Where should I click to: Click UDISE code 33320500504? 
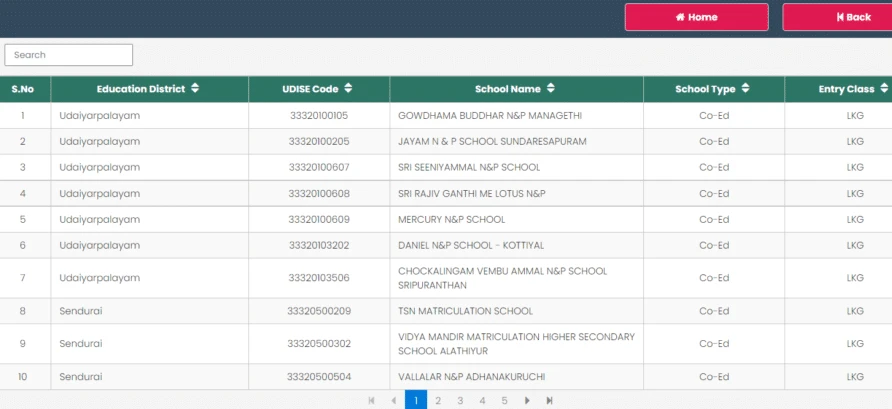319,377
